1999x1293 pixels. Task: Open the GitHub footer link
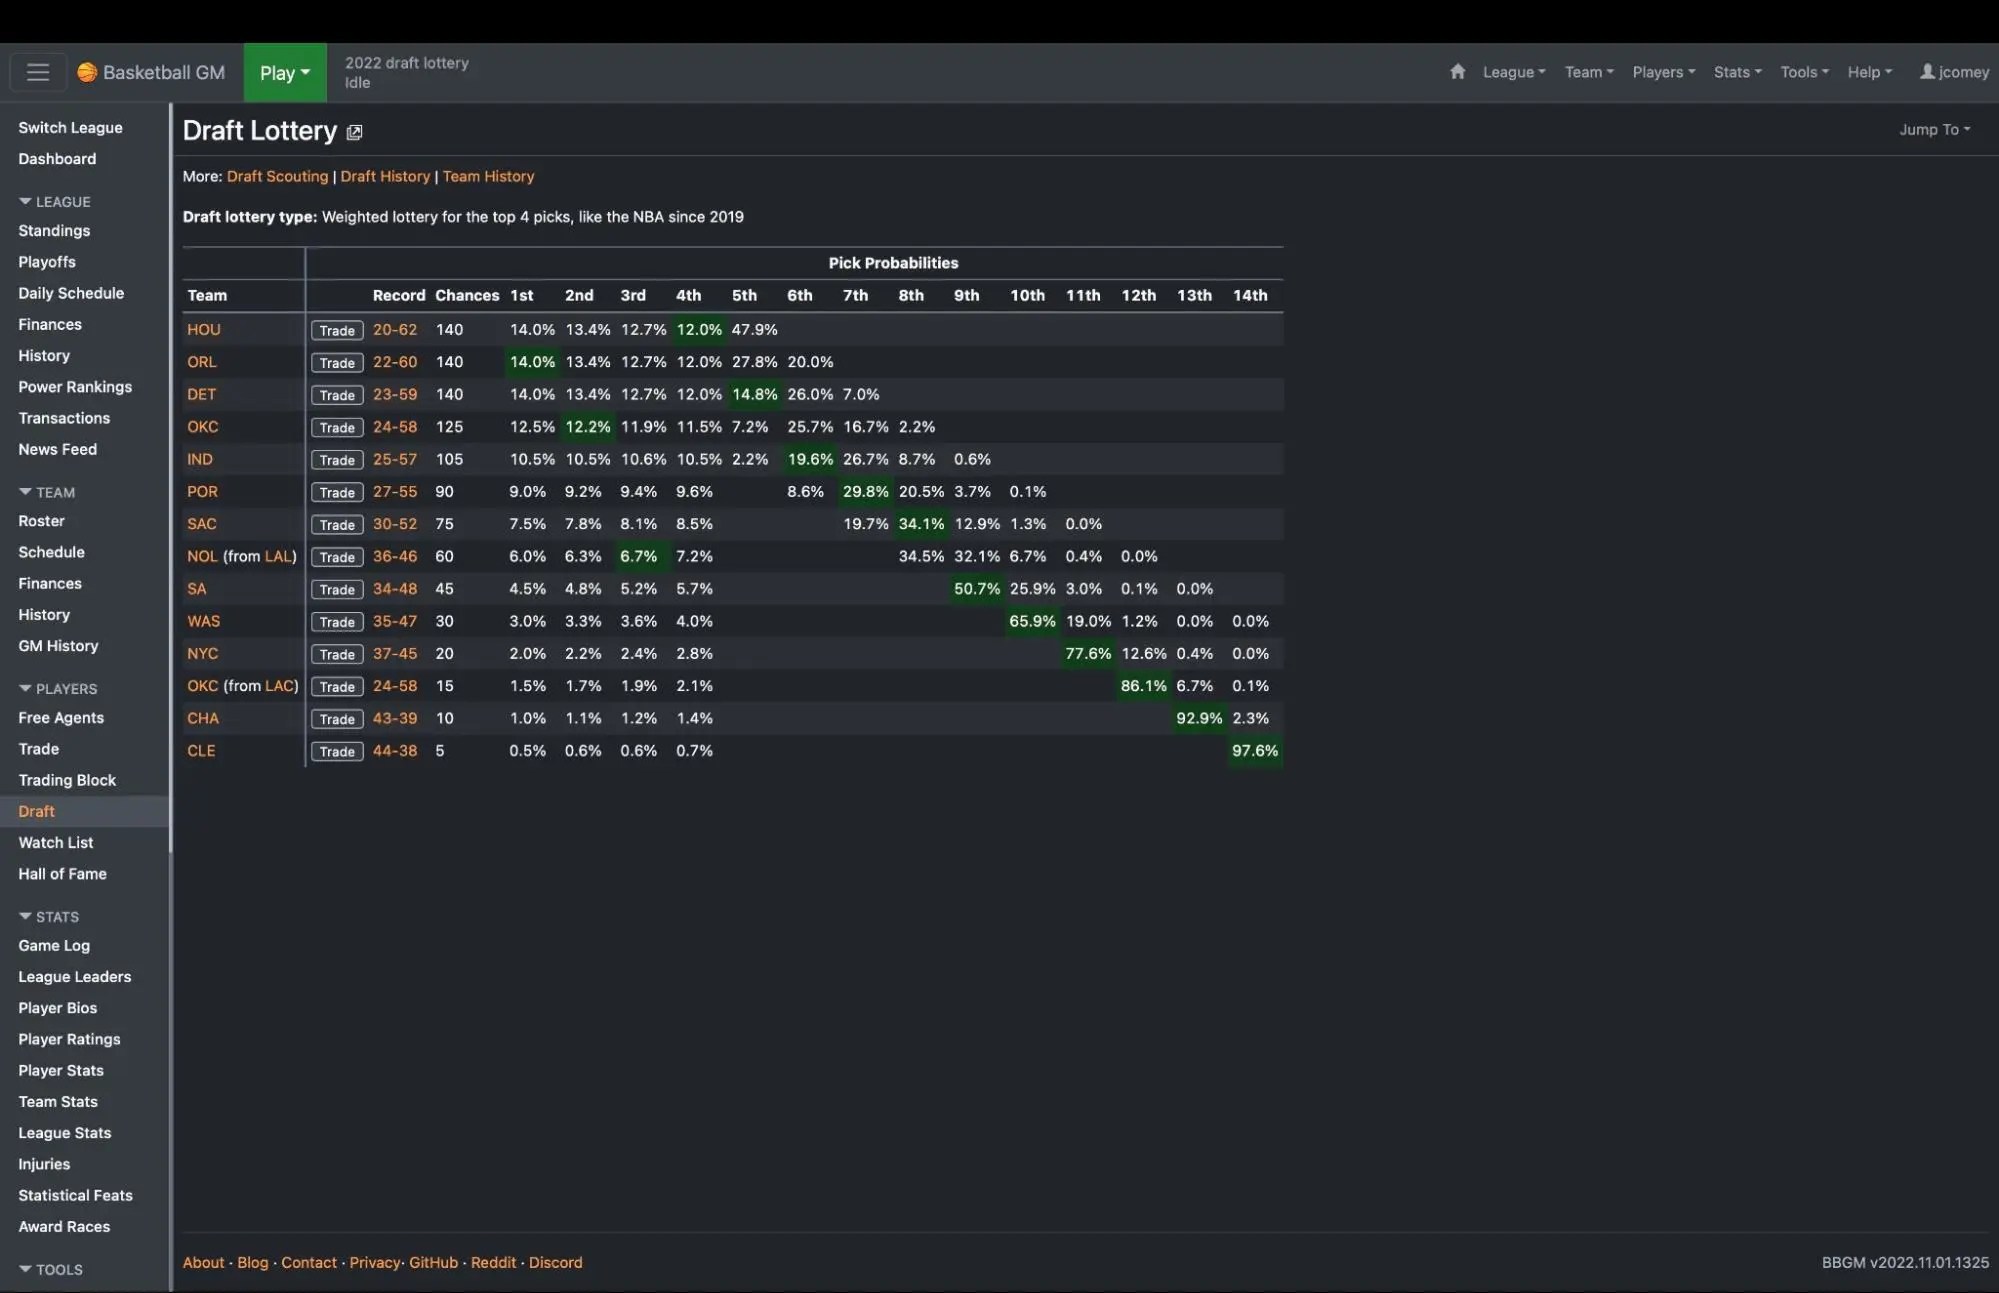coord(433,1262)
